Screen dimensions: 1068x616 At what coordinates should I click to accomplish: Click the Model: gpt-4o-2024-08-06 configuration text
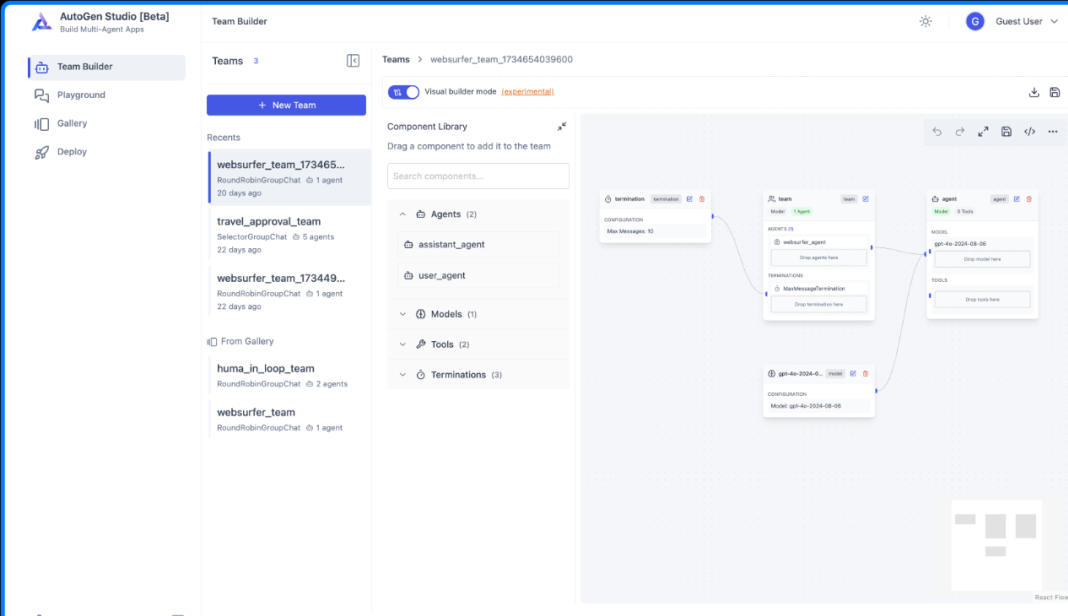806,405
